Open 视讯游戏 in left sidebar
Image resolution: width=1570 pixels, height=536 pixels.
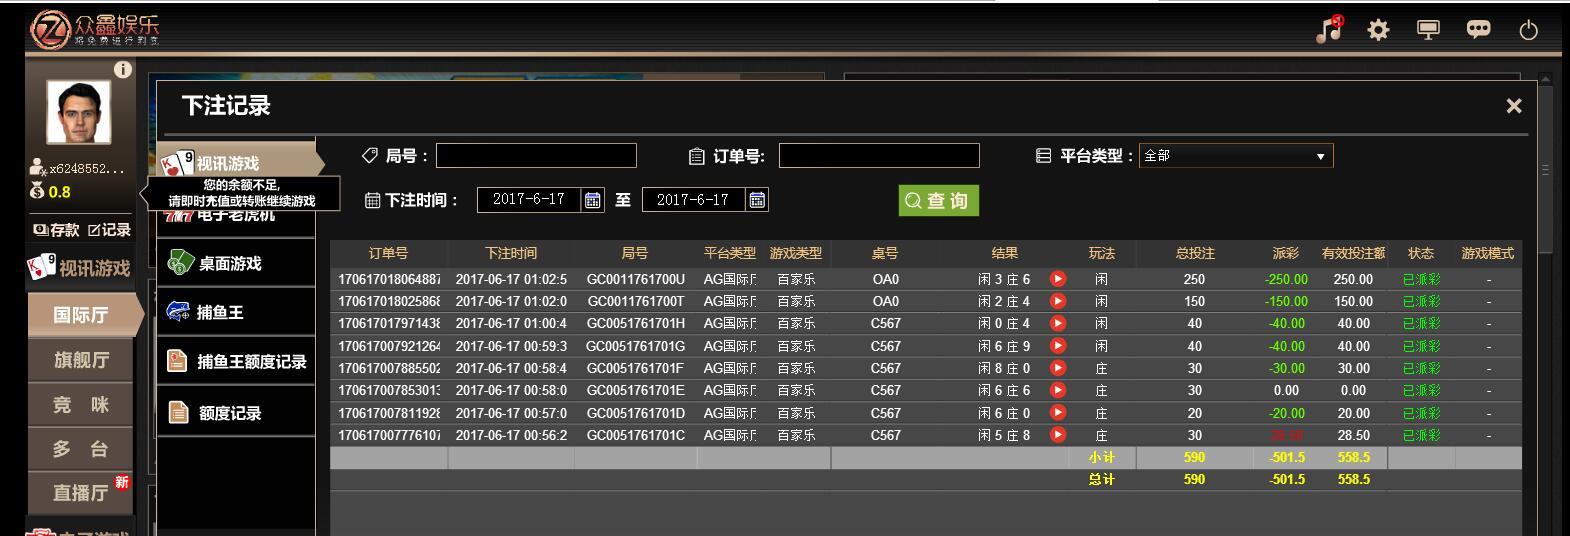(79, 268)
